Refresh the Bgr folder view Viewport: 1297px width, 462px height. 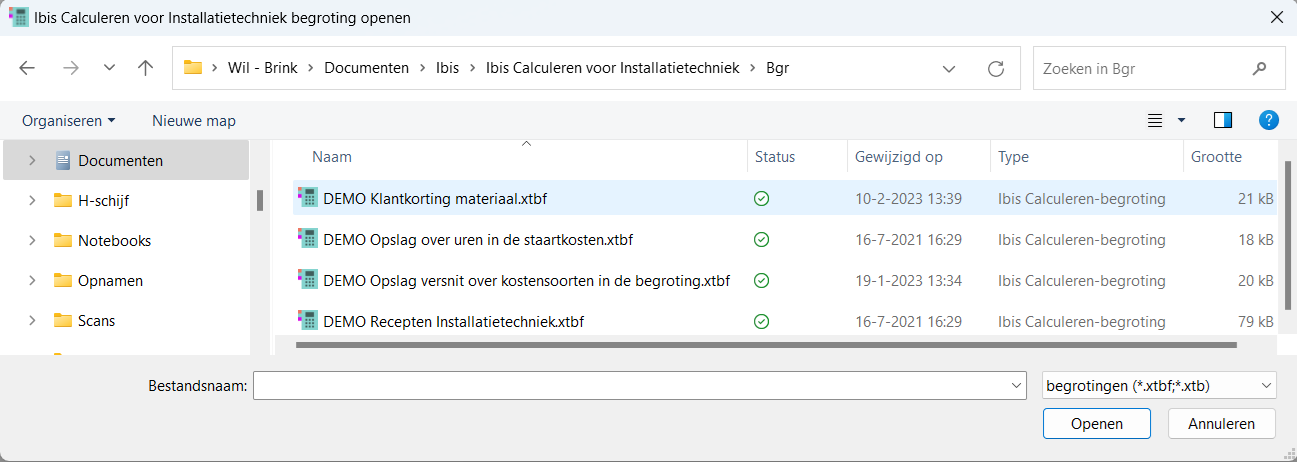click(995, 69)
